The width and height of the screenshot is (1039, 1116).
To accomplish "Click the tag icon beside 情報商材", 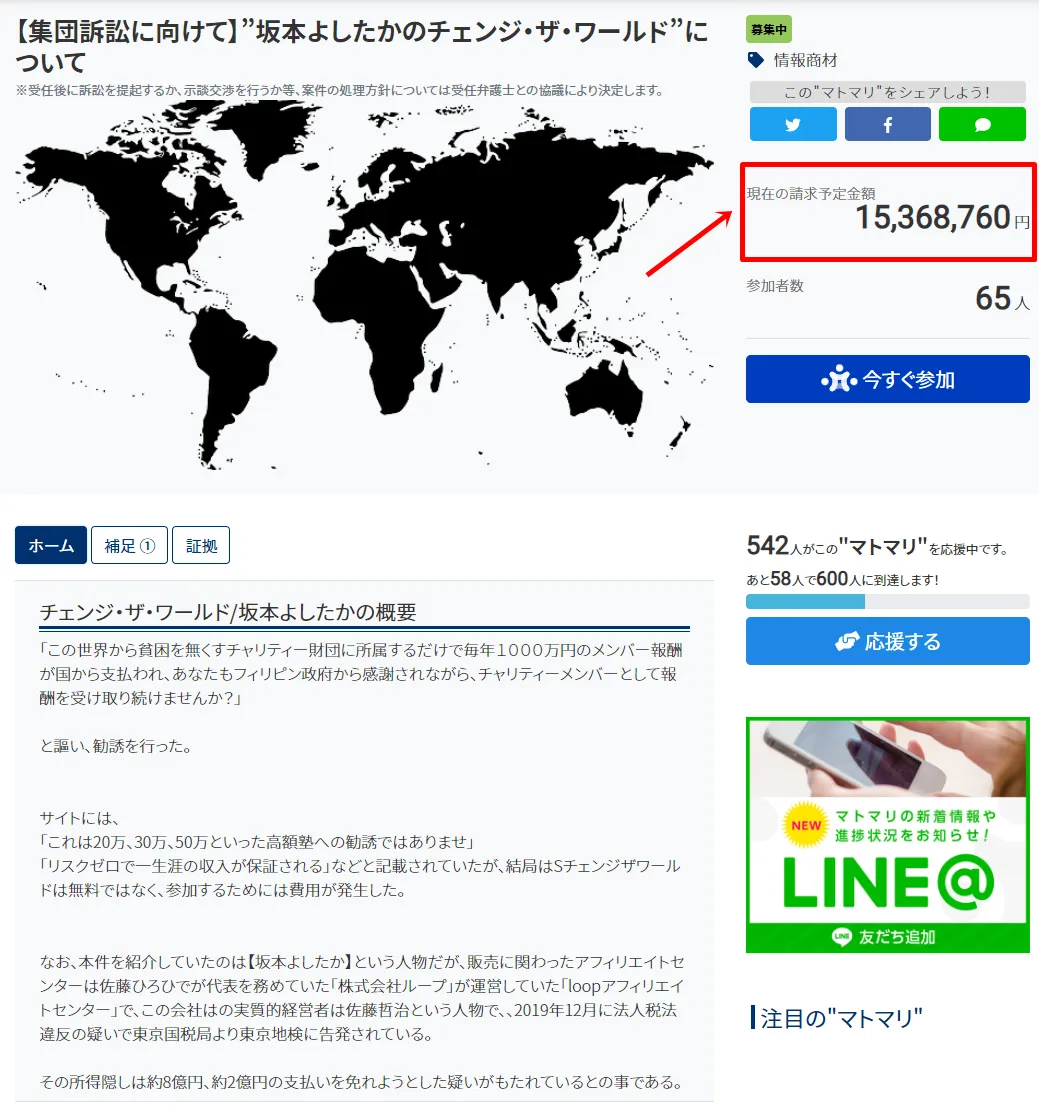I will pyautogui.click(x=756, y=60).
